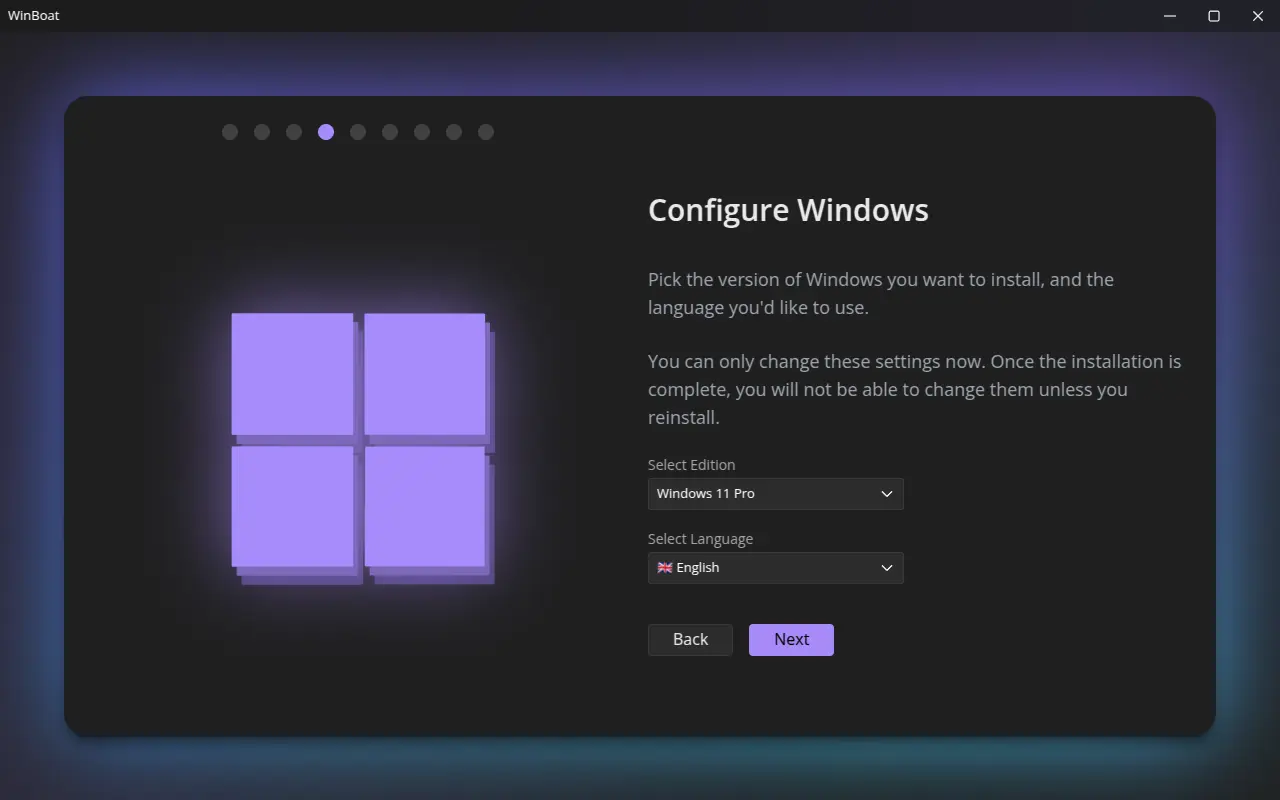Click the Next button
Viewport: 1280px width, 800px height.
791,639
